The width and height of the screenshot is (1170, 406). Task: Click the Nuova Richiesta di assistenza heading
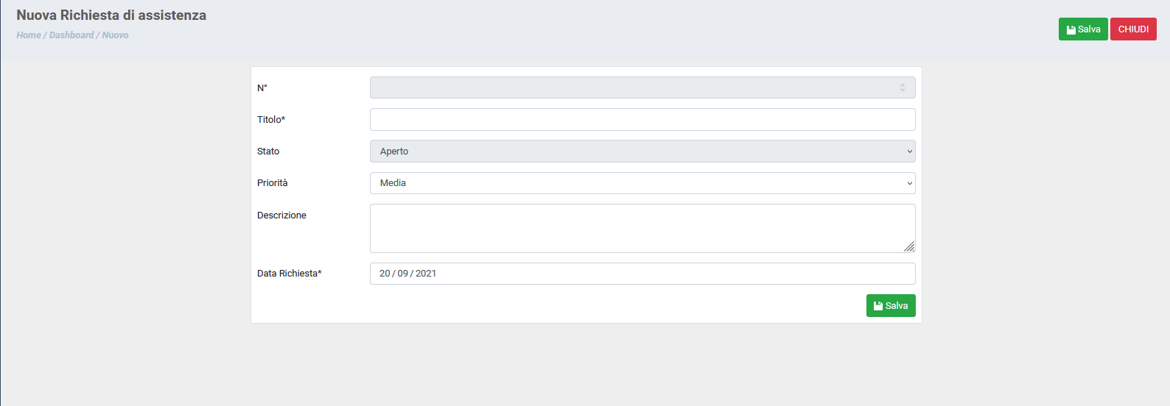click(111, 16)
